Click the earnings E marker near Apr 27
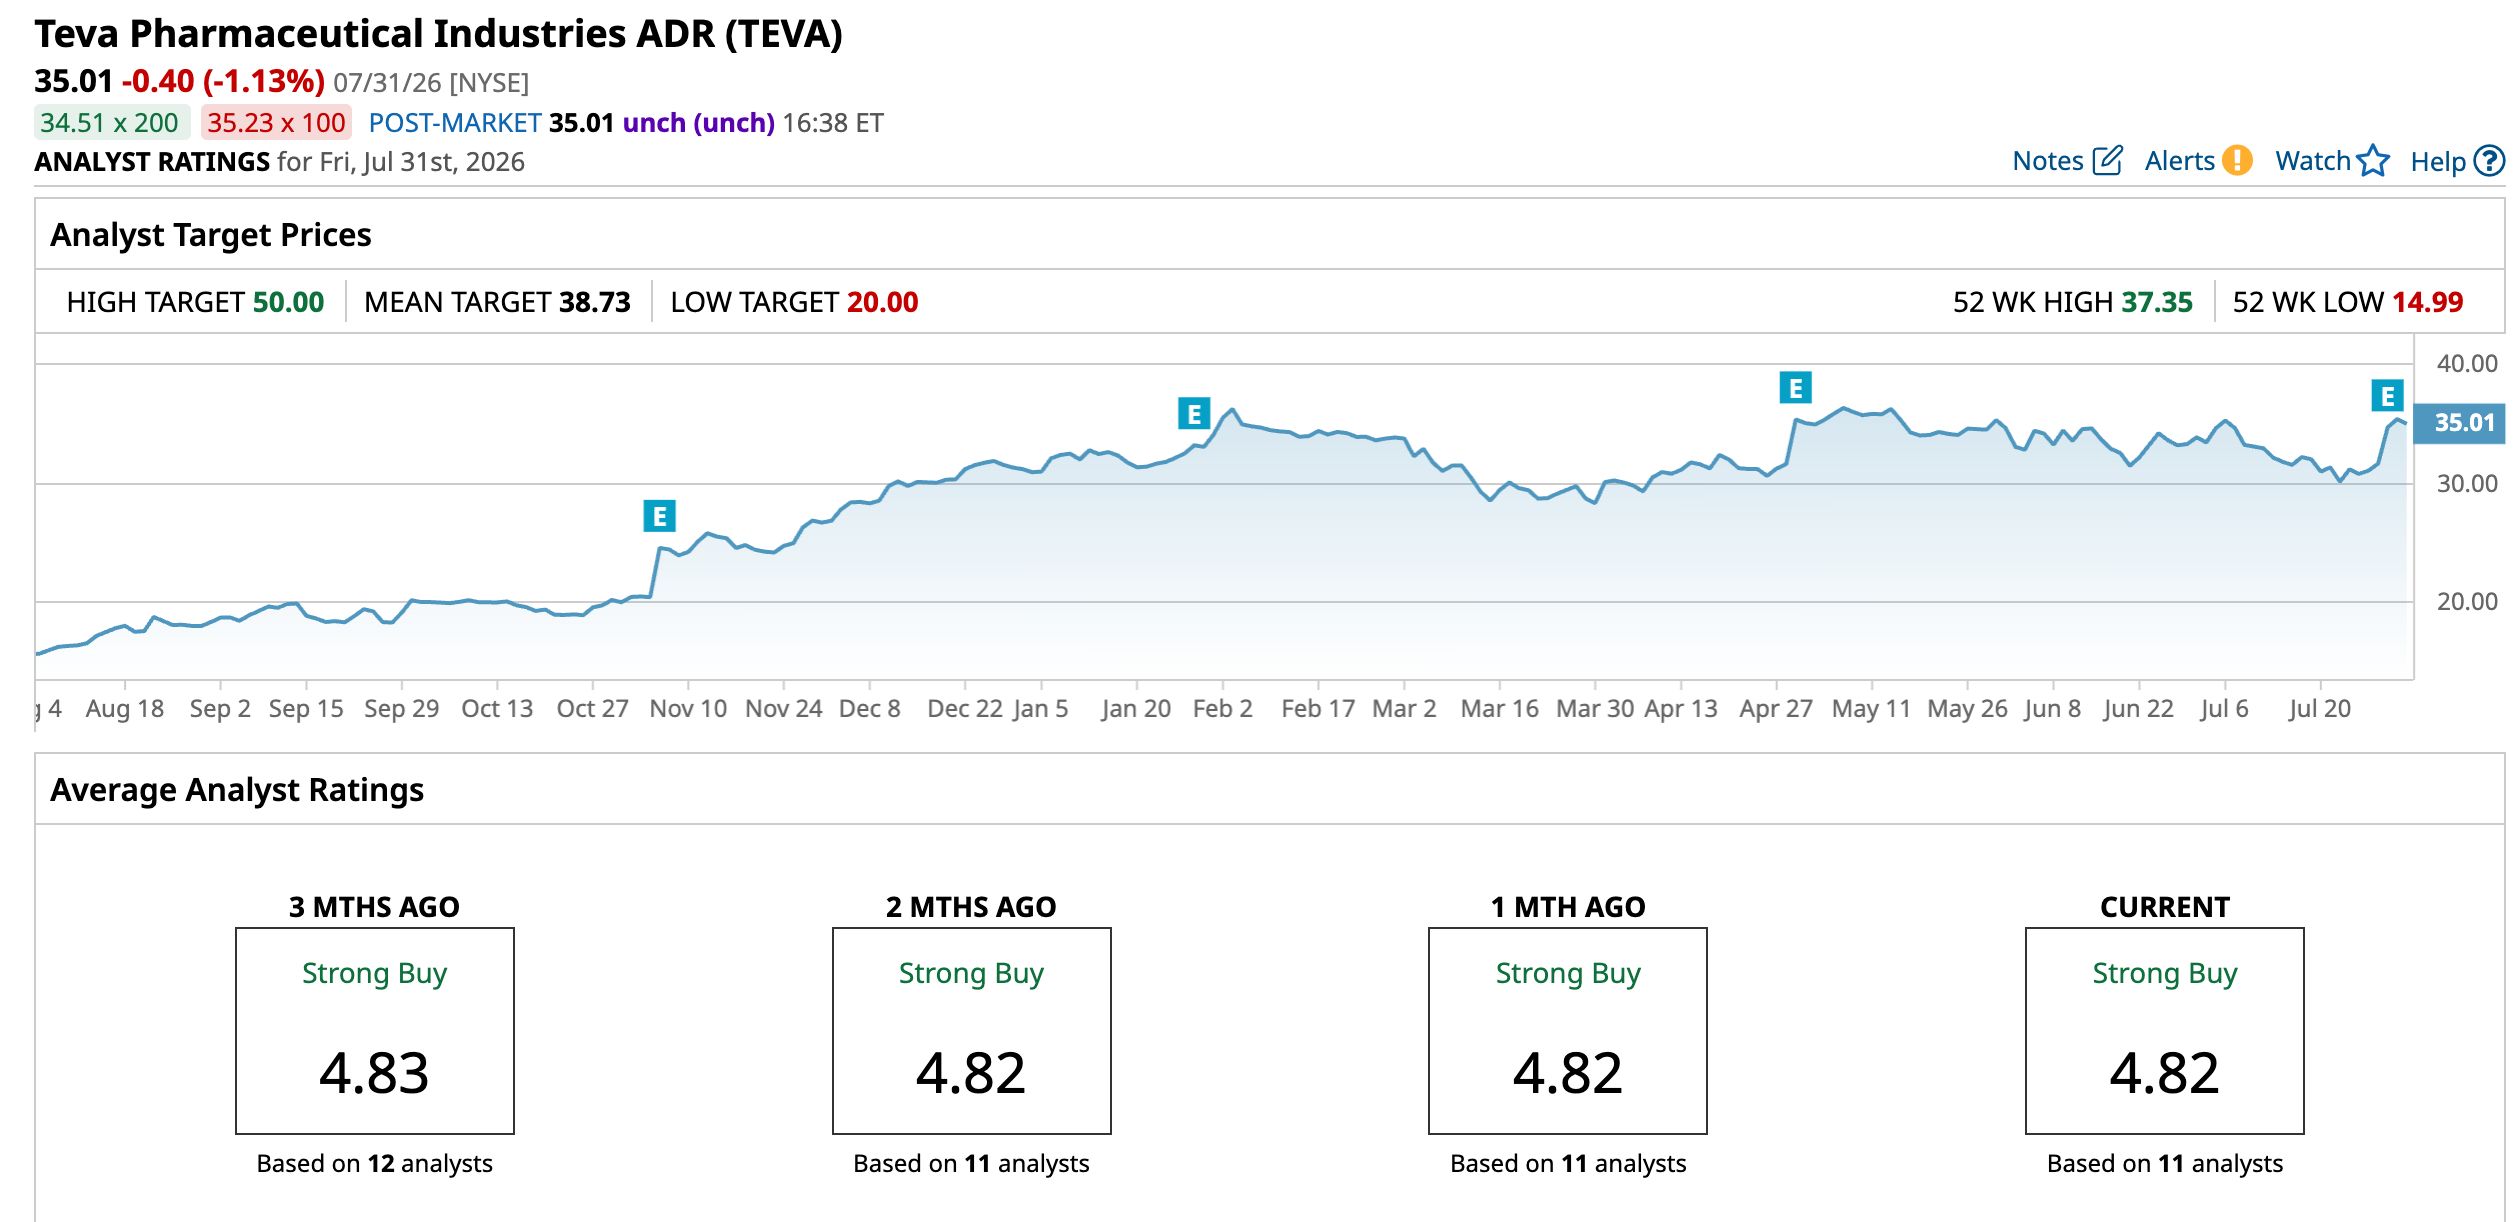 (1796, 387)
